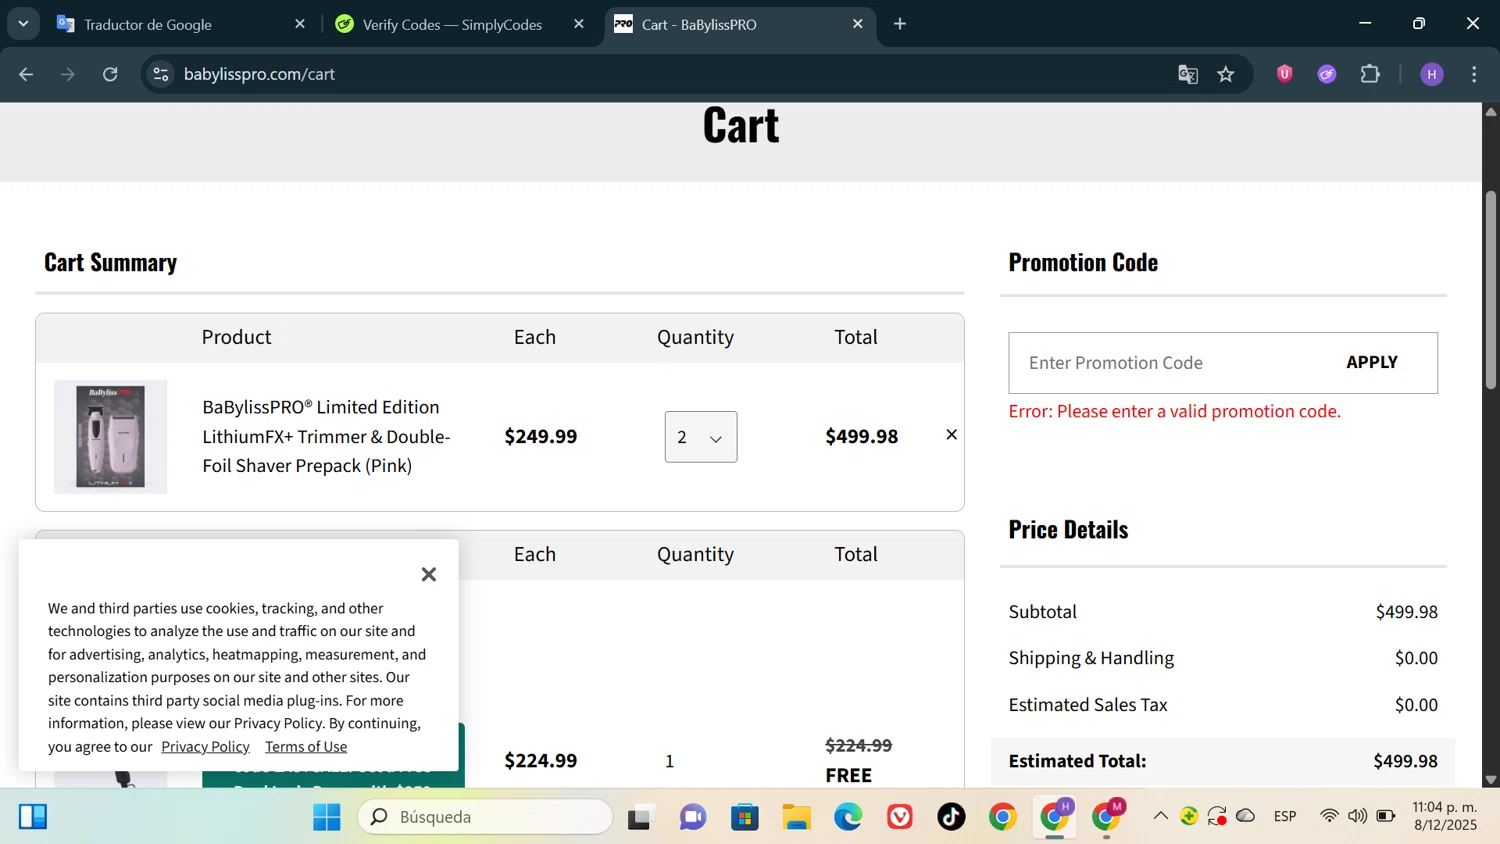Open the Extensions puzzle menu

click(x=1370, y=74)
